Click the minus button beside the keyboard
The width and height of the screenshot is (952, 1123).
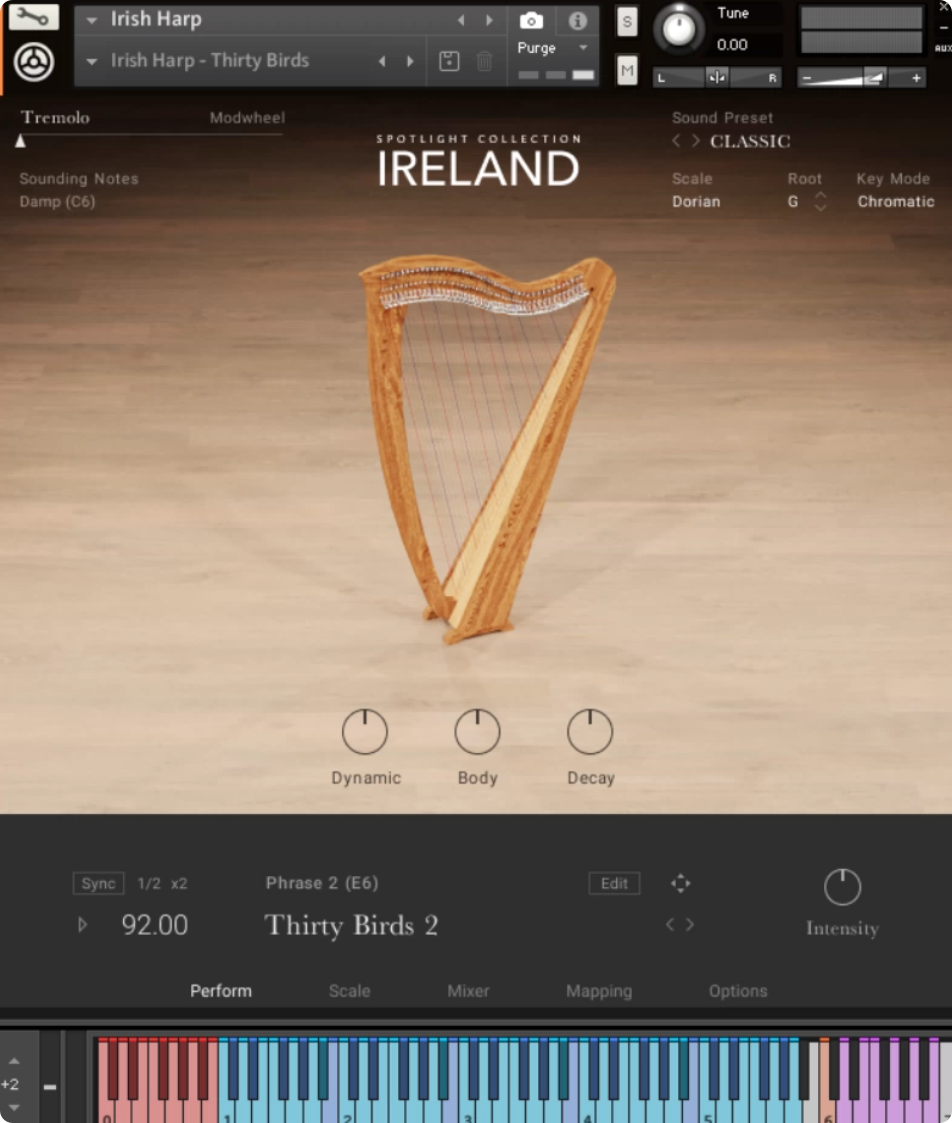(x=49, y=1086)
